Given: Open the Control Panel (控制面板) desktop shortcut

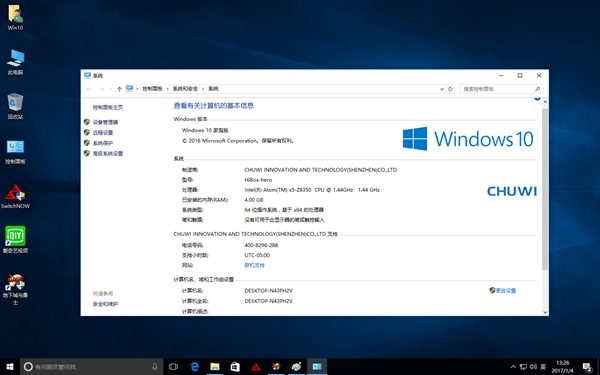Looking at the screenshot, I should pyautogui.click(x=15, y=151).
